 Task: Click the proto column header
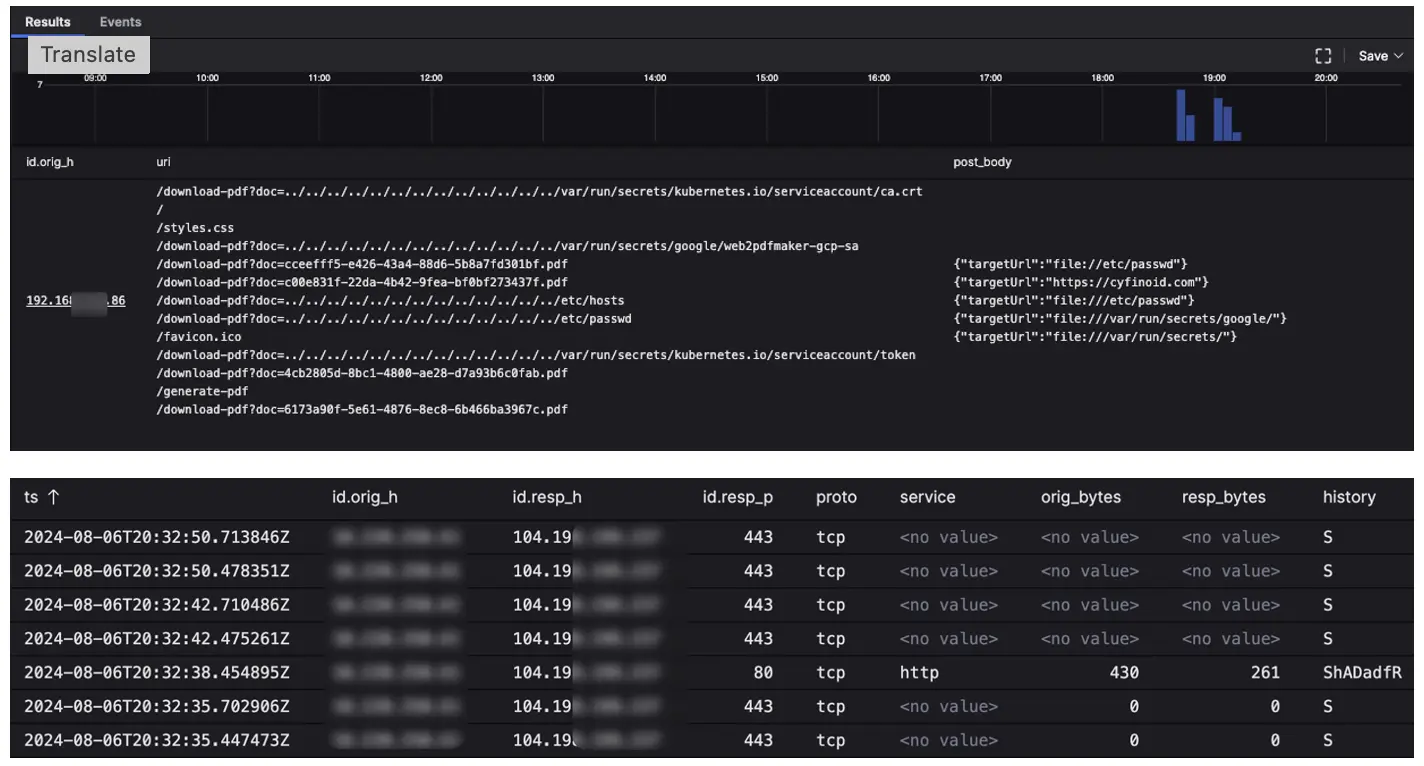(x=836, y=497)
